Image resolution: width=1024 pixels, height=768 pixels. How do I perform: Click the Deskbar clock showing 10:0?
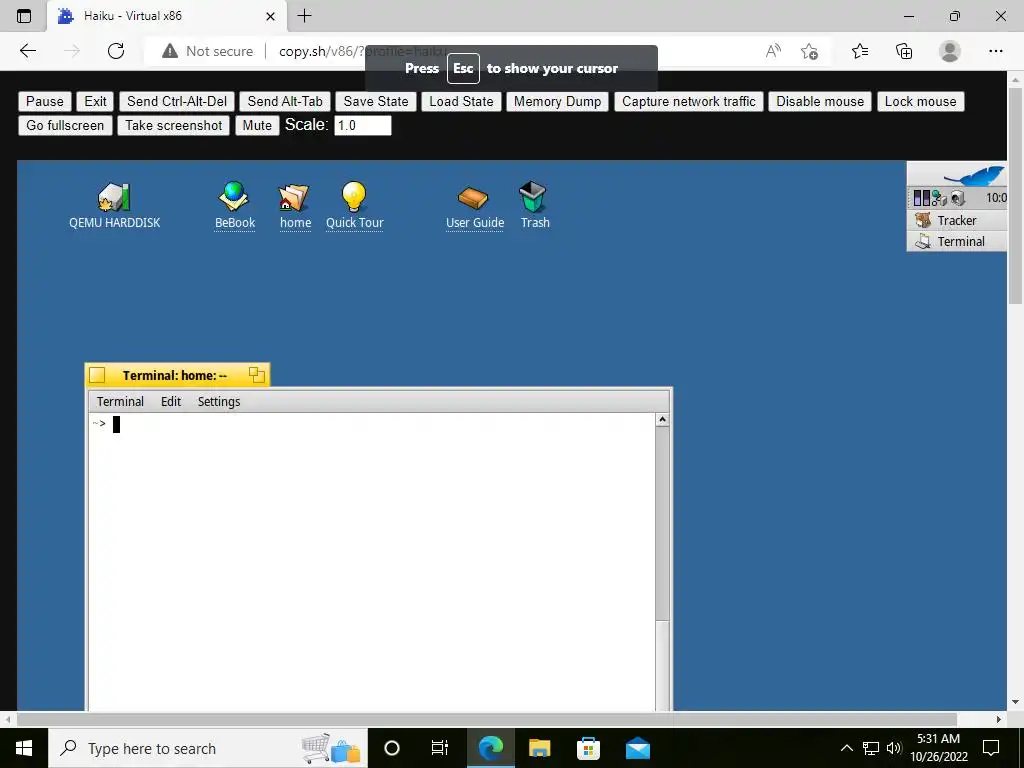995,198
